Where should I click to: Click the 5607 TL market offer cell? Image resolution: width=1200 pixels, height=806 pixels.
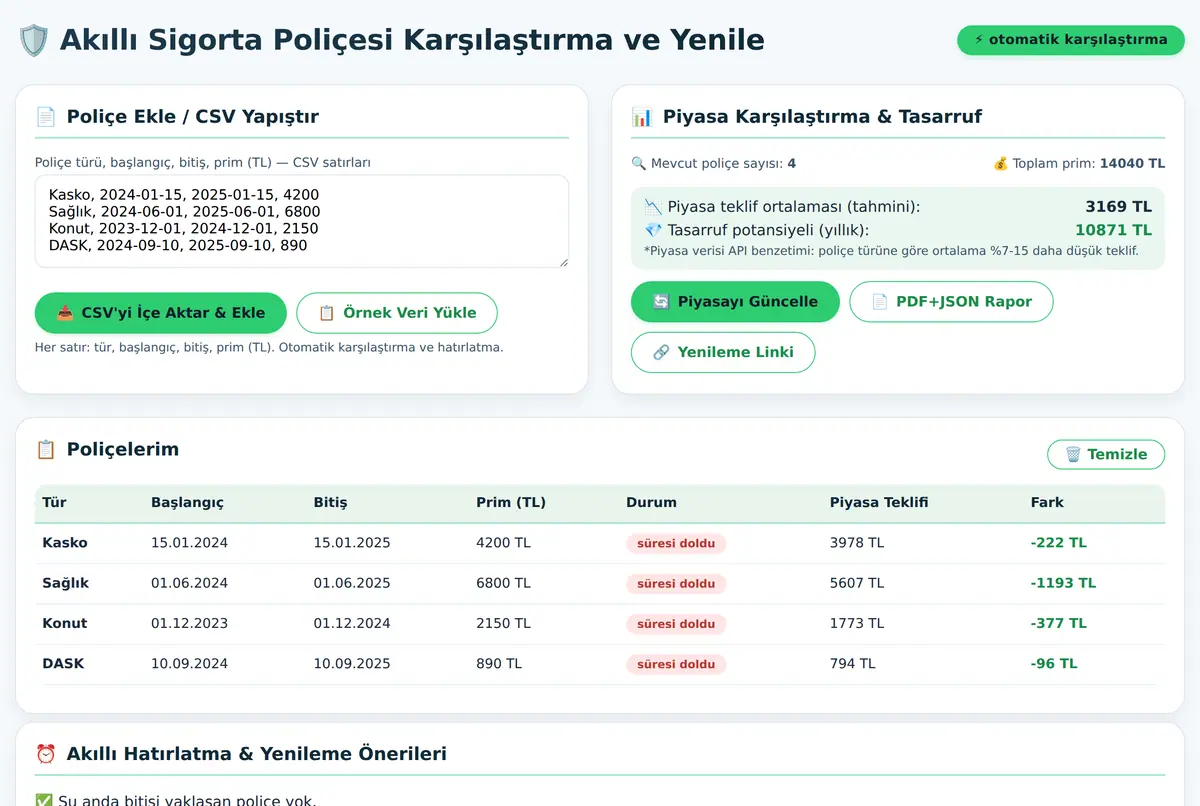[857, 583]
